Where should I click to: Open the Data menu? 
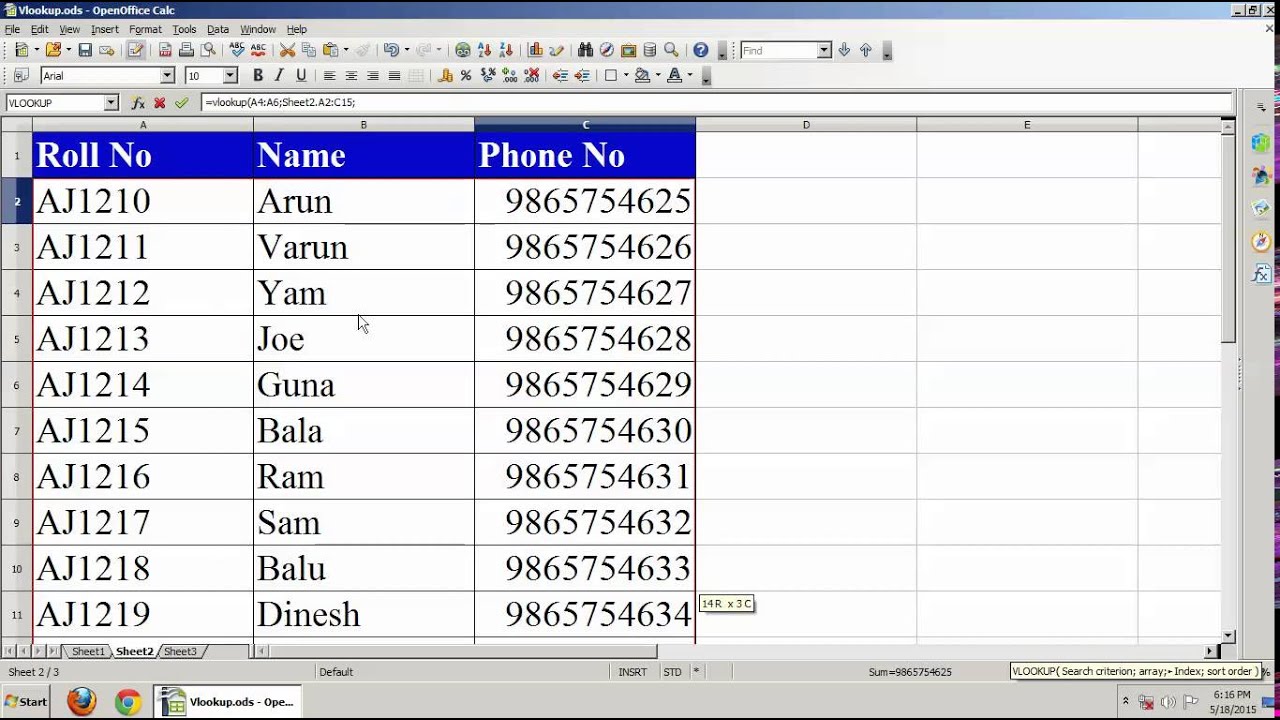click(x=218, y=29)
